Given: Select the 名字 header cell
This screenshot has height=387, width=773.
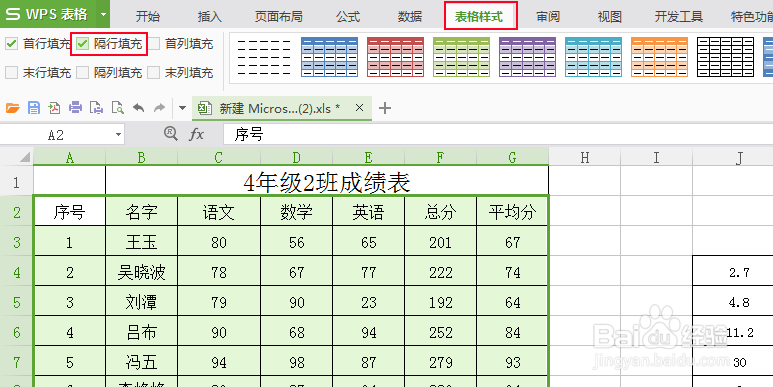Looking at the screenshot, I should coord(141,212).
